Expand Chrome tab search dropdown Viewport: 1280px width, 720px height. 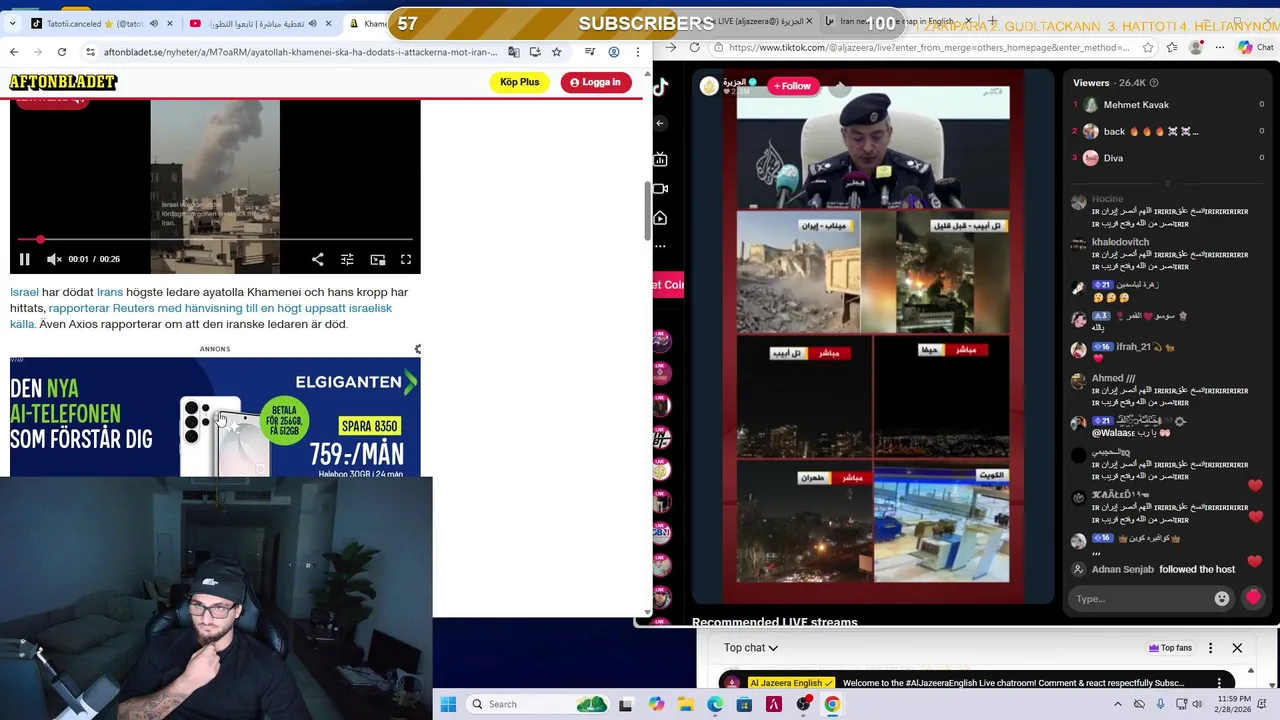click(x=13, y=23)
